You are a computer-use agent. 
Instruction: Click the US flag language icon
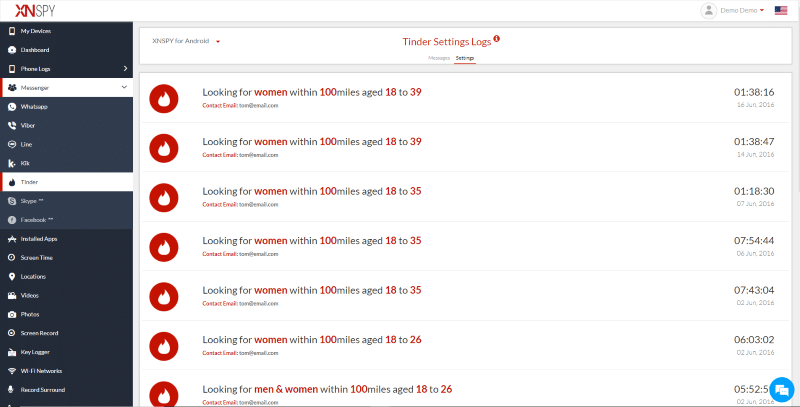[x=781, y=10]
